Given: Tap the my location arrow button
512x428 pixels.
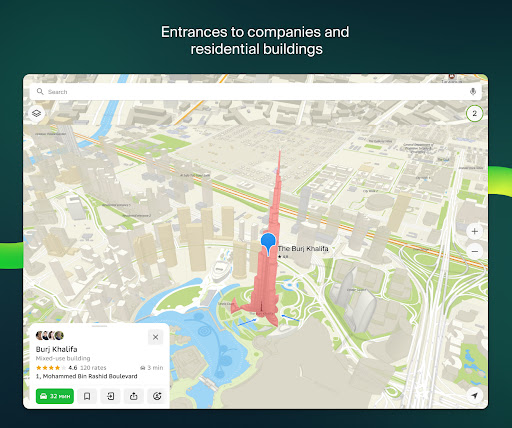Looking at the screenshot, I should pos(475,396).
